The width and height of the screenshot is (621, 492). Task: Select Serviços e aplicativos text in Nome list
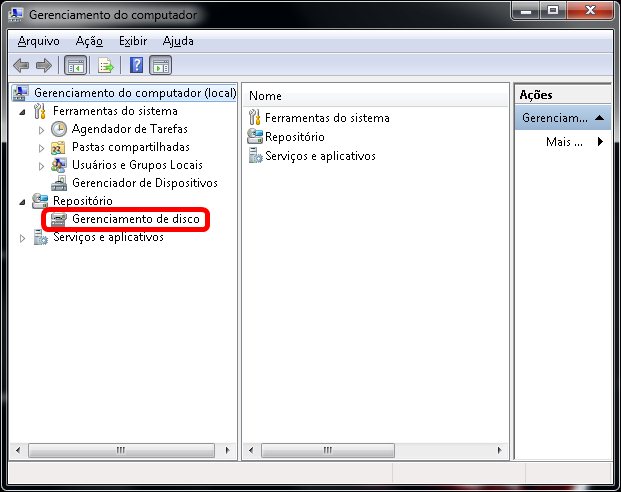click(x=320, y=156)
